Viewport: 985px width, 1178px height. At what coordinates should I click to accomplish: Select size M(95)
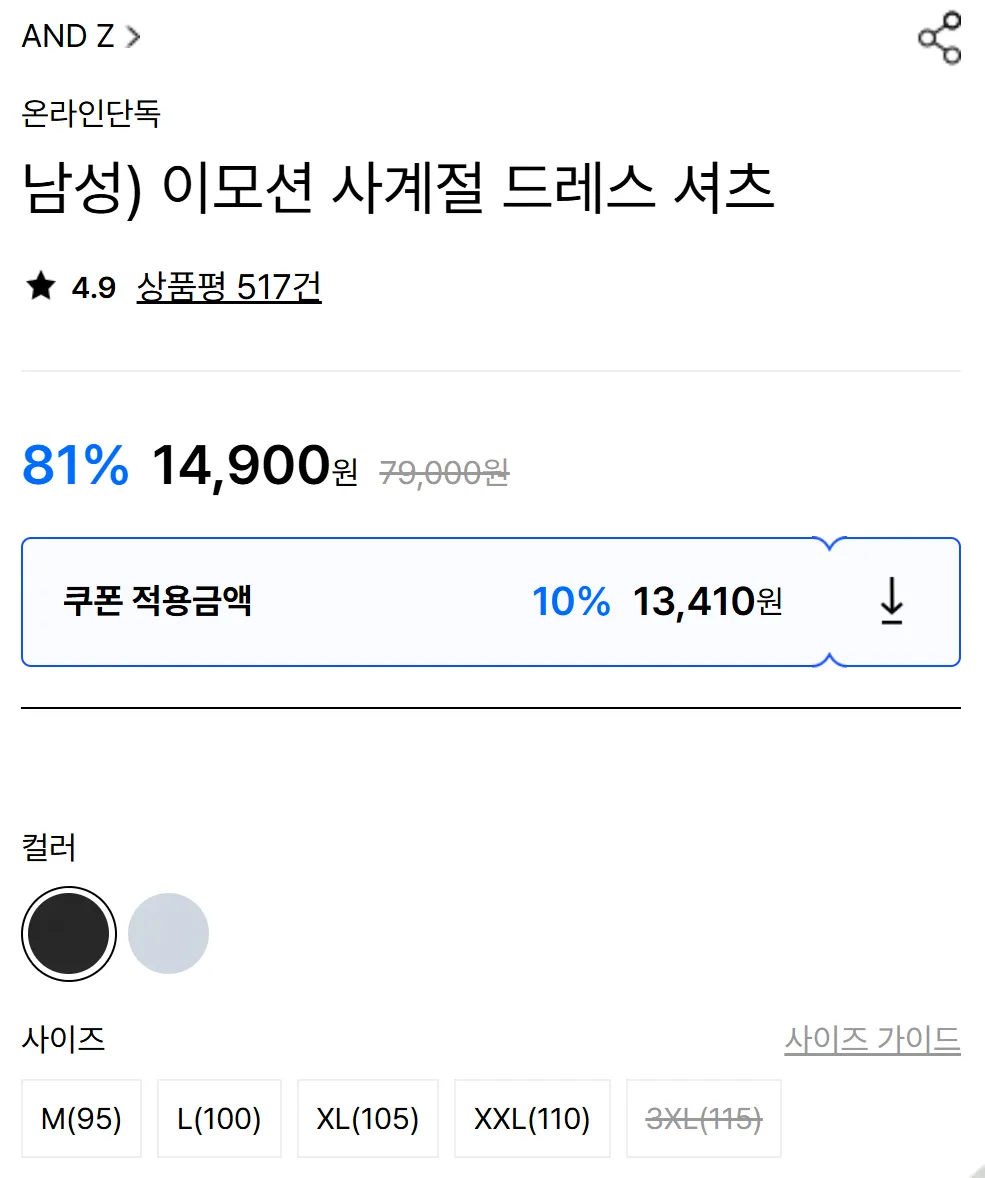[x=81, y=1118]
